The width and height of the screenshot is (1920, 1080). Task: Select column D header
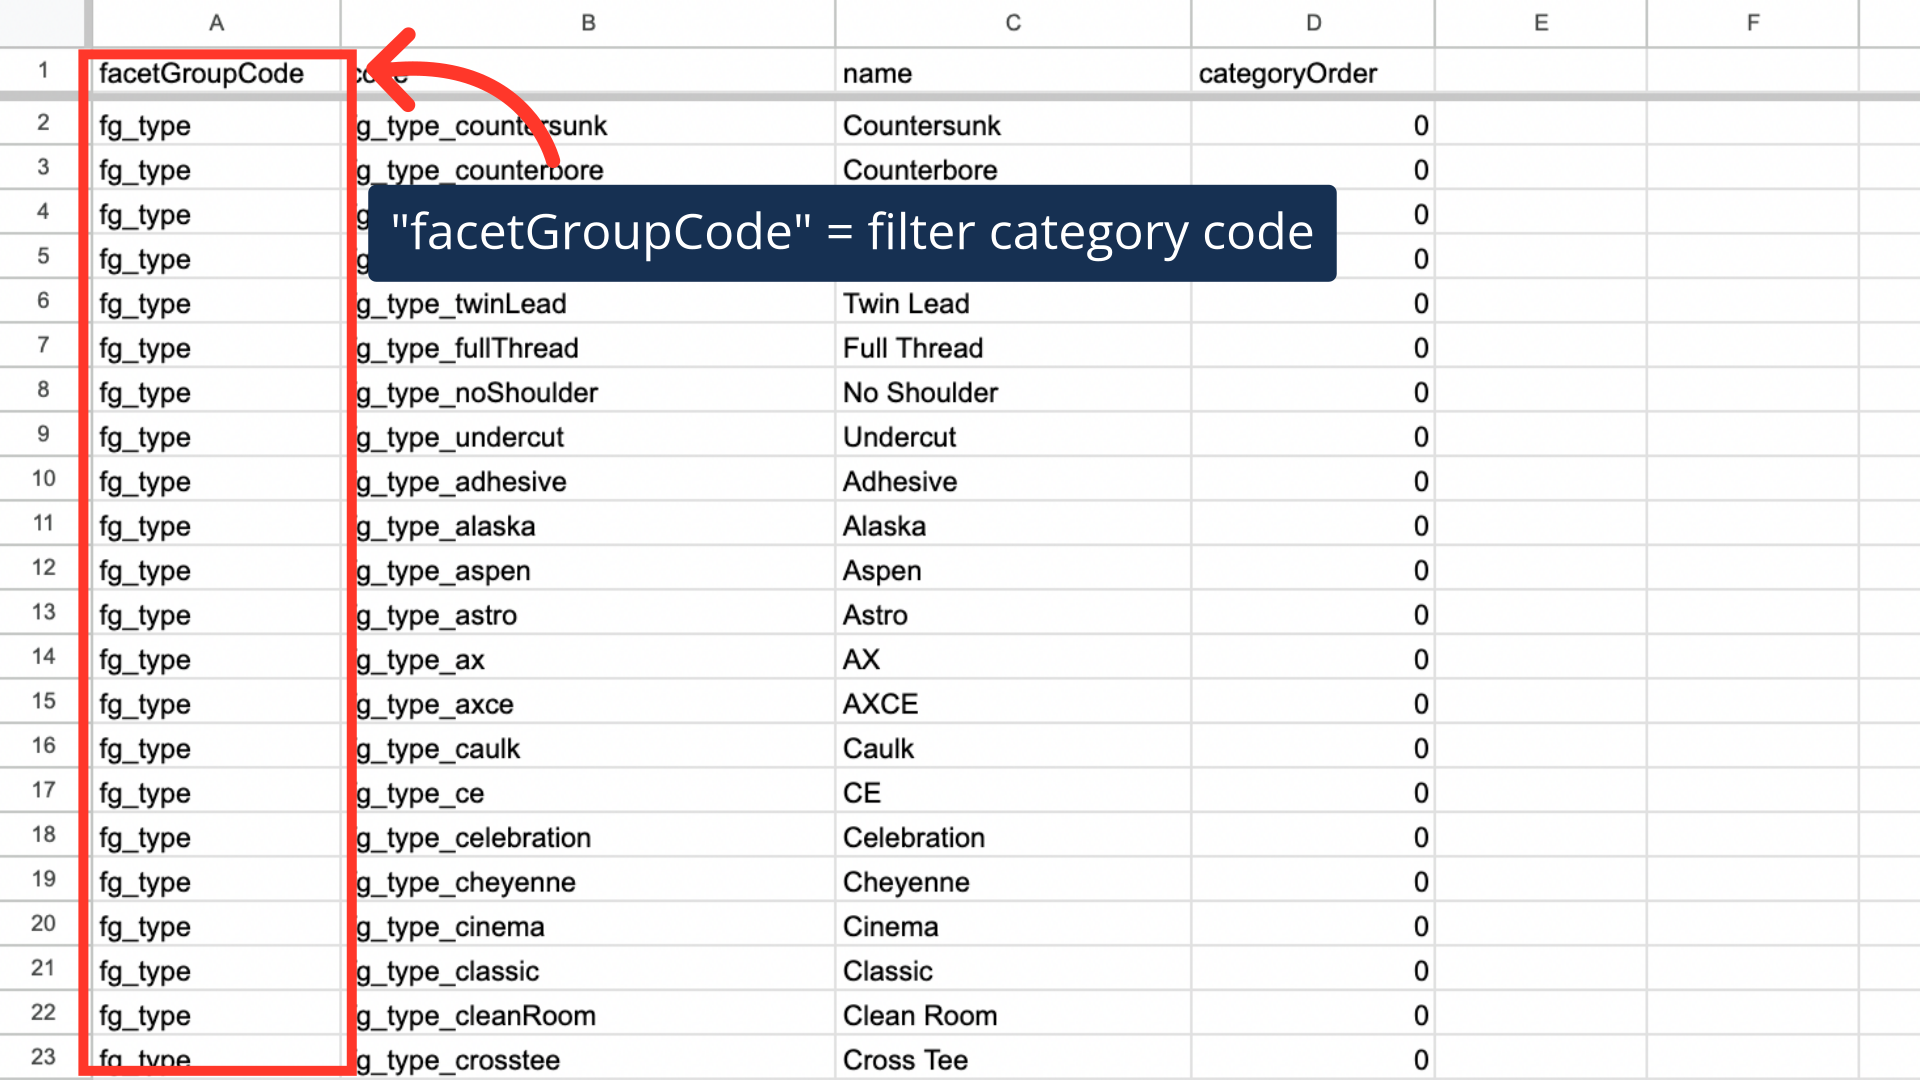point(1313,22)
